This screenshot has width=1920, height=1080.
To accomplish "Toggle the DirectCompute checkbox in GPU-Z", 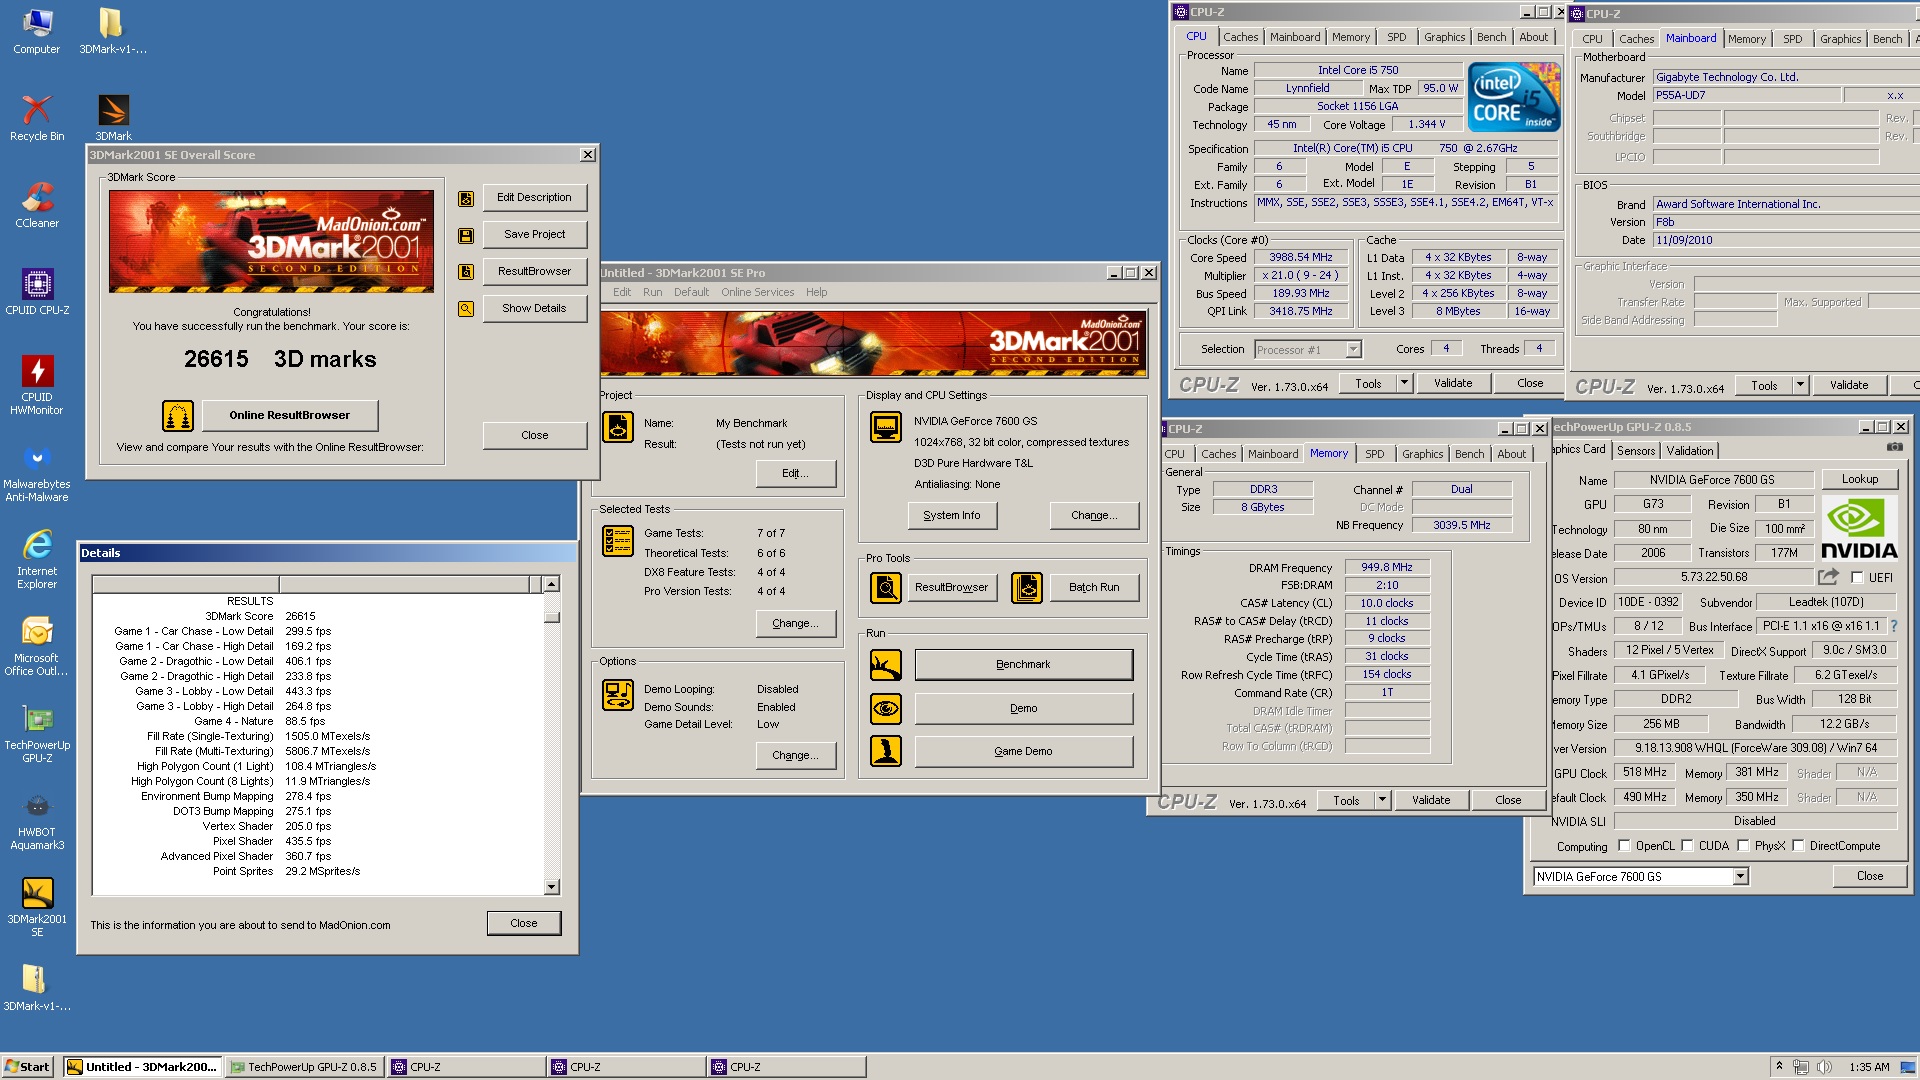I will pyautogui.click(x=1798, y=846).
